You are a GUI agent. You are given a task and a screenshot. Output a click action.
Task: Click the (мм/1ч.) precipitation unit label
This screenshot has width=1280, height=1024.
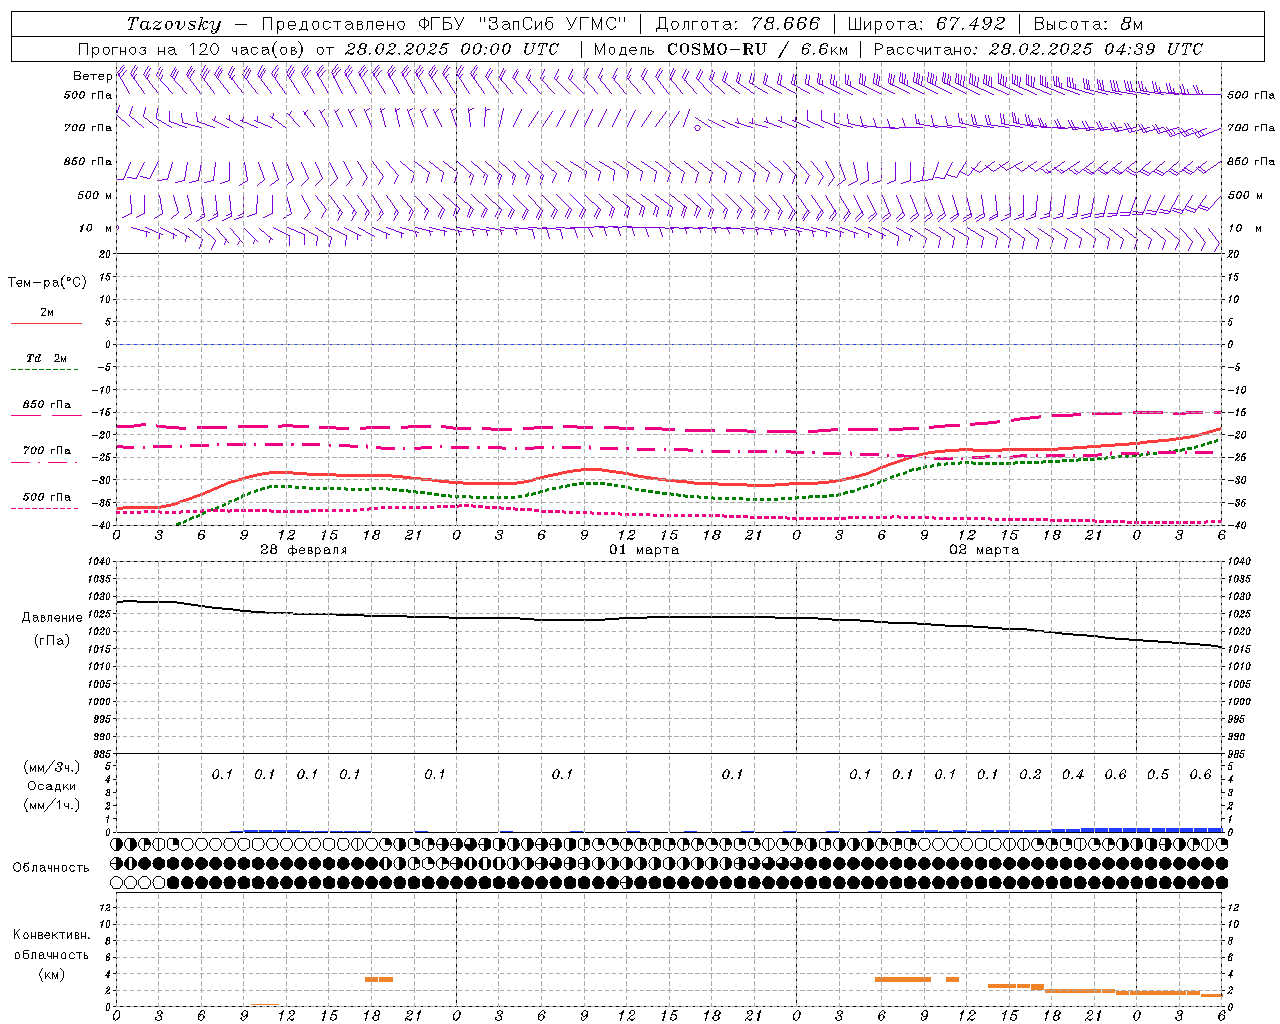(x=52, y=805)
